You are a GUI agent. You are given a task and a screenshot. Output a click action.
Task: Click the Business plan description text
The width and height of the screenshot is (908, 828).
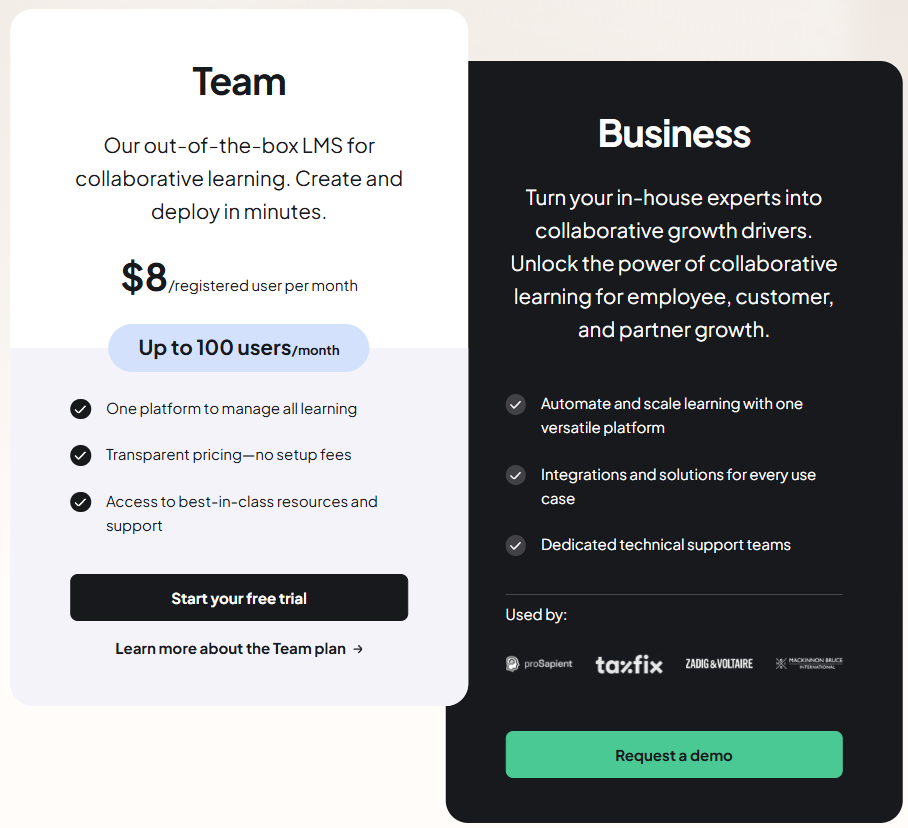[x=673, y=264]
